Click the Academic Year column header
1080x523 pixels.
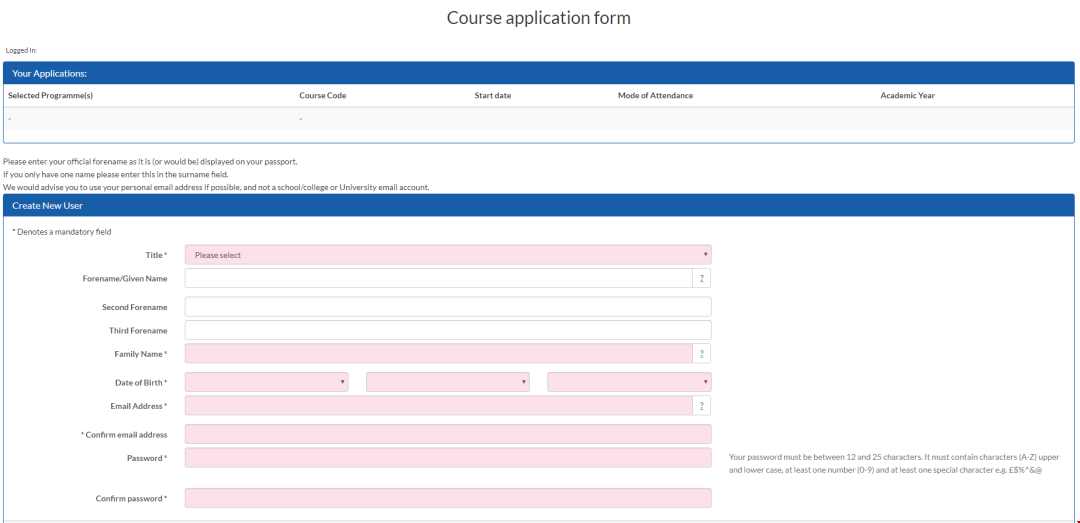pyautogui.click(x=907, y=96)
